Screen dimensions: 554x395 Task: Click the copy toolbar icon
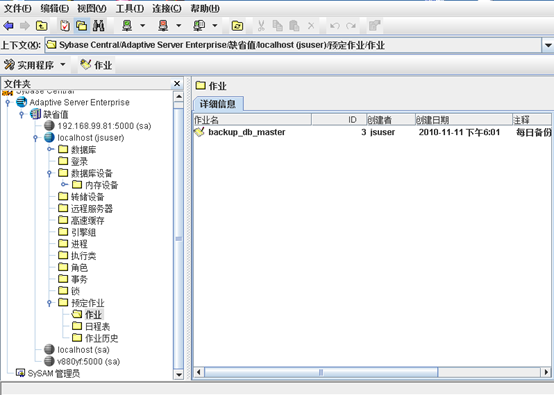tap(277, 26)
